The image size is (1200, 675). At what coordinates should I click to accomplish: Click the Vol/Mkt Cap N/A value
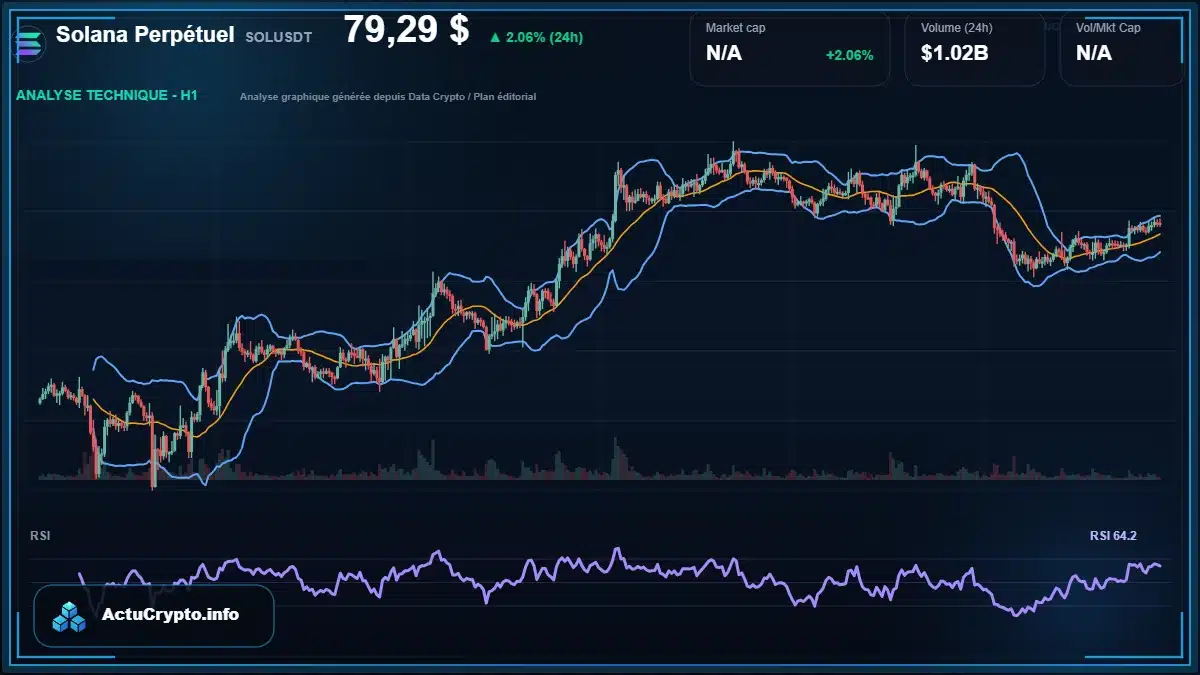[x=1094, y=54]
